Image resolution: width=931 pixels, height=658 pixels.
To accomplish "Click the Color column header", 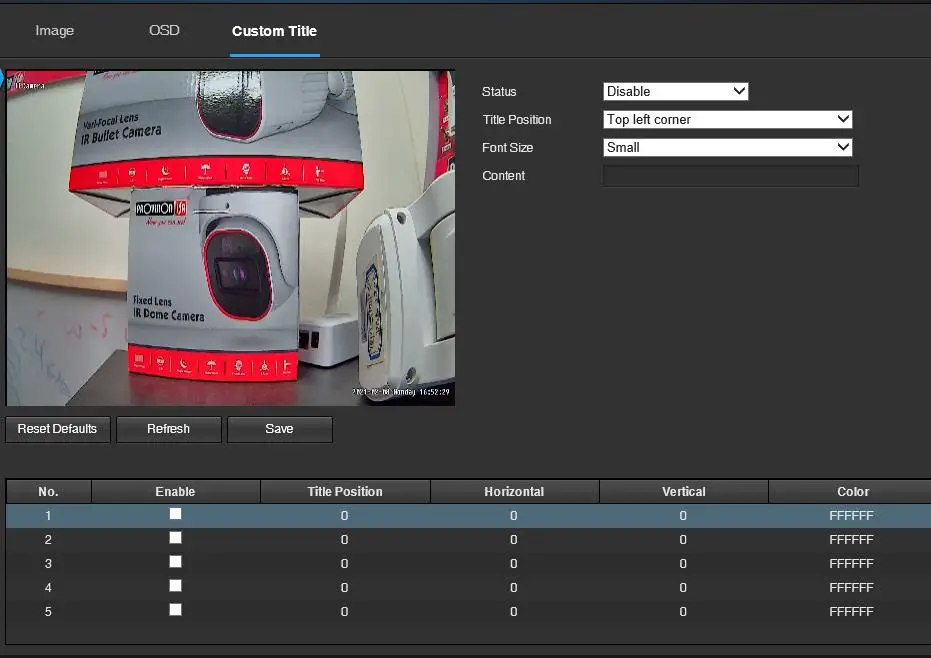I will [x=852, y=492].
